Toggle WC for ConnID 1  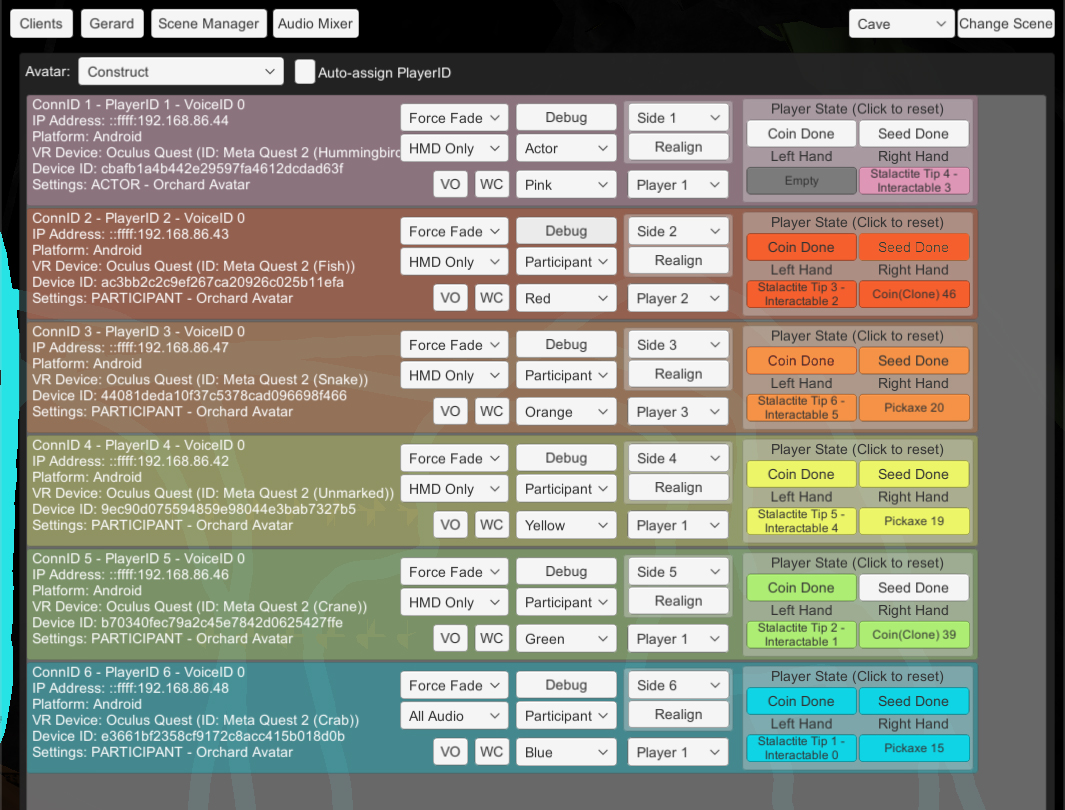(492, 184)
